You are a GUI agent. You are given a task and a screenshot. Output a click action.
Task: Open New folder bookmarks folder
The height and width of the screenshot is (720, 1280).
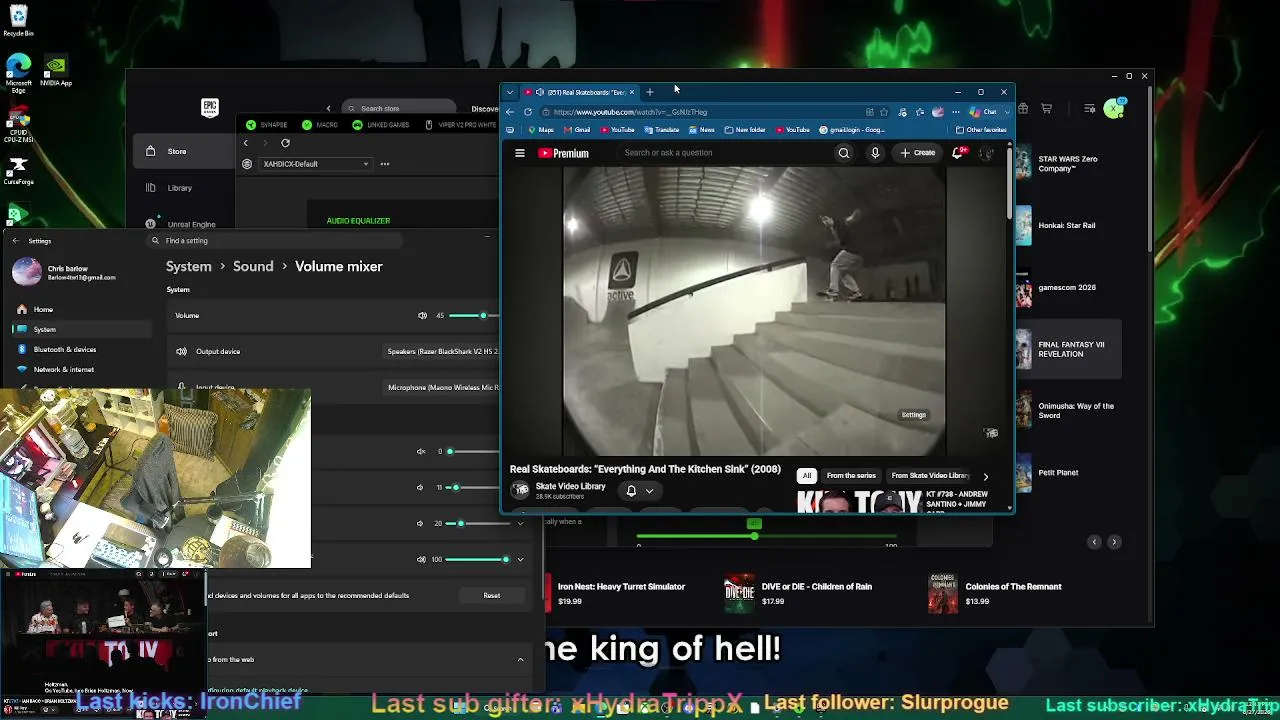tap(745, 130)
